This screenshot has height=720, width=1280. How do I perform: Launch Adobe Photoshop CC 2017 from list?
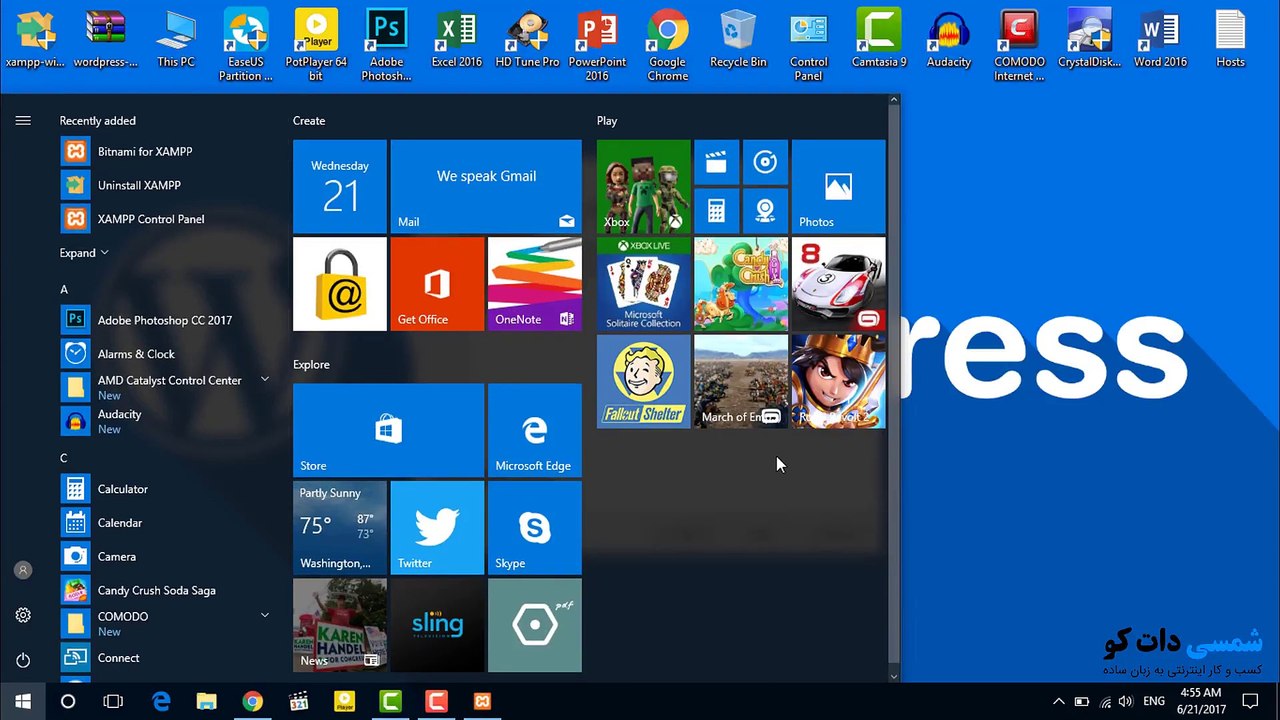click(166, 320)
